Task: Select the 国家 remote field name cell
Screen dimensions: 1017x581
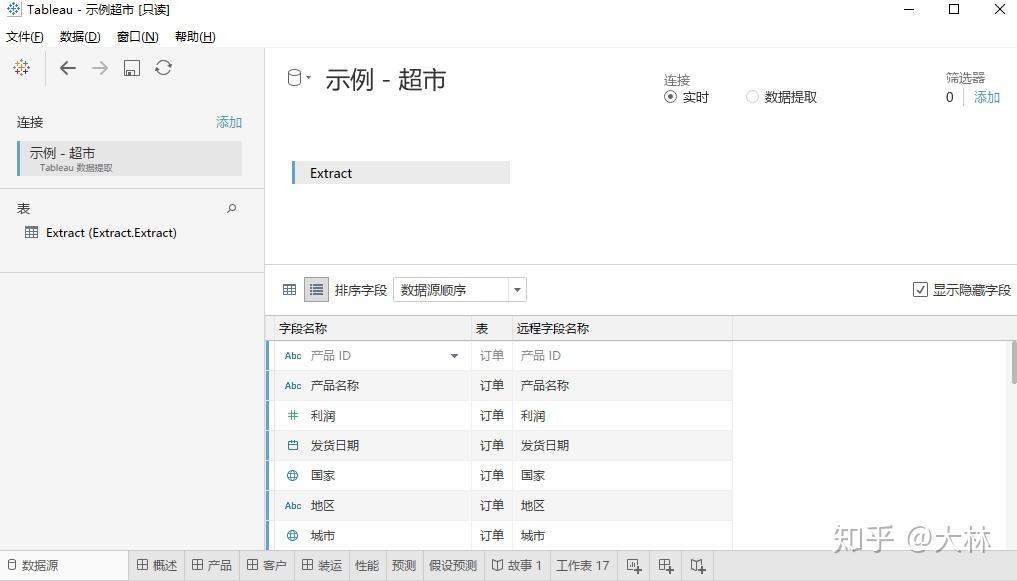Action: 623,475
